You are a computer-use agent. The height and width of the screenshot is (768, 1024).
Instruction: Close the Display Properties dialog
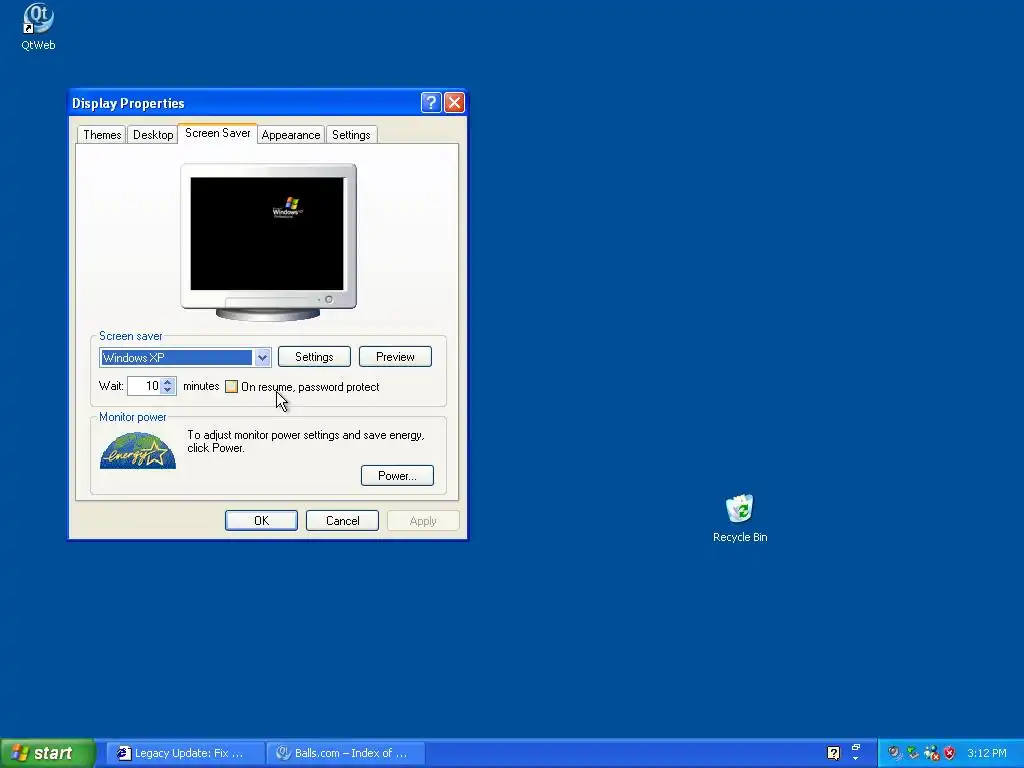454,103
